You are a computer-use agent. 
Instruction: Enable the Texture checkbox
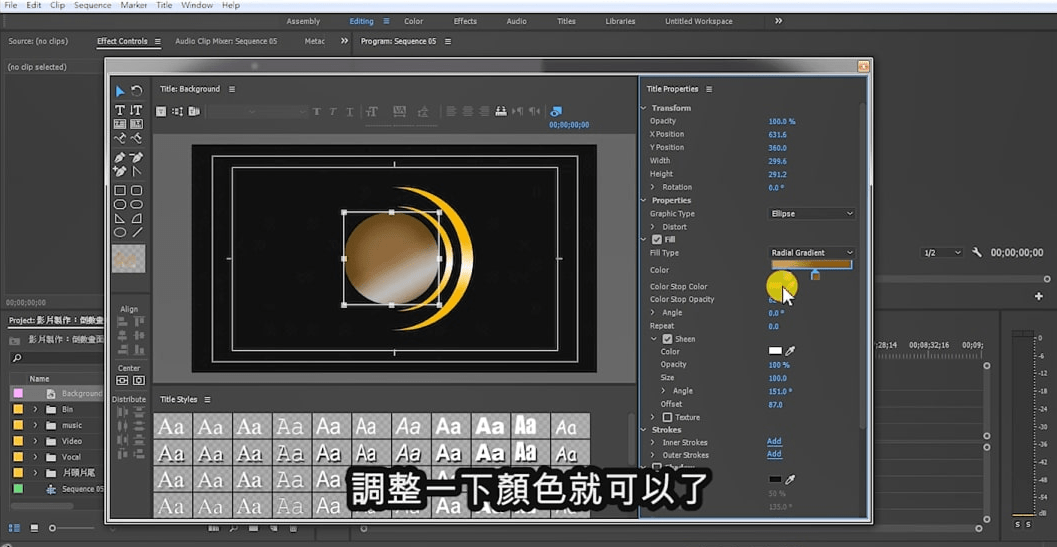point(667,418)
